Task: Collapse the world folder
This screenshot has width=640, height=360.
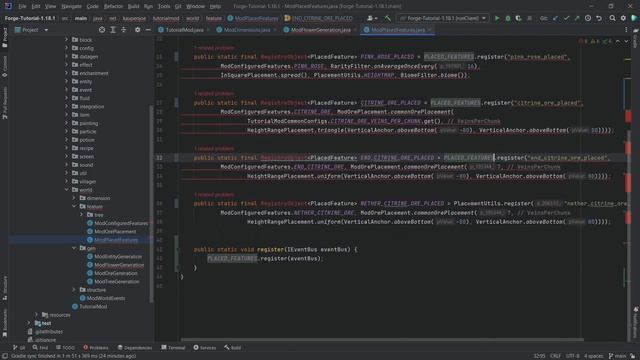Action: point(67,190)
